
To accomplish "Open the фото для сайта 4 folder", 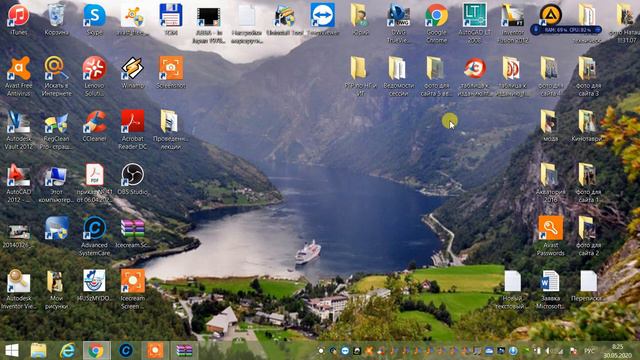I will tap(550, 76).
